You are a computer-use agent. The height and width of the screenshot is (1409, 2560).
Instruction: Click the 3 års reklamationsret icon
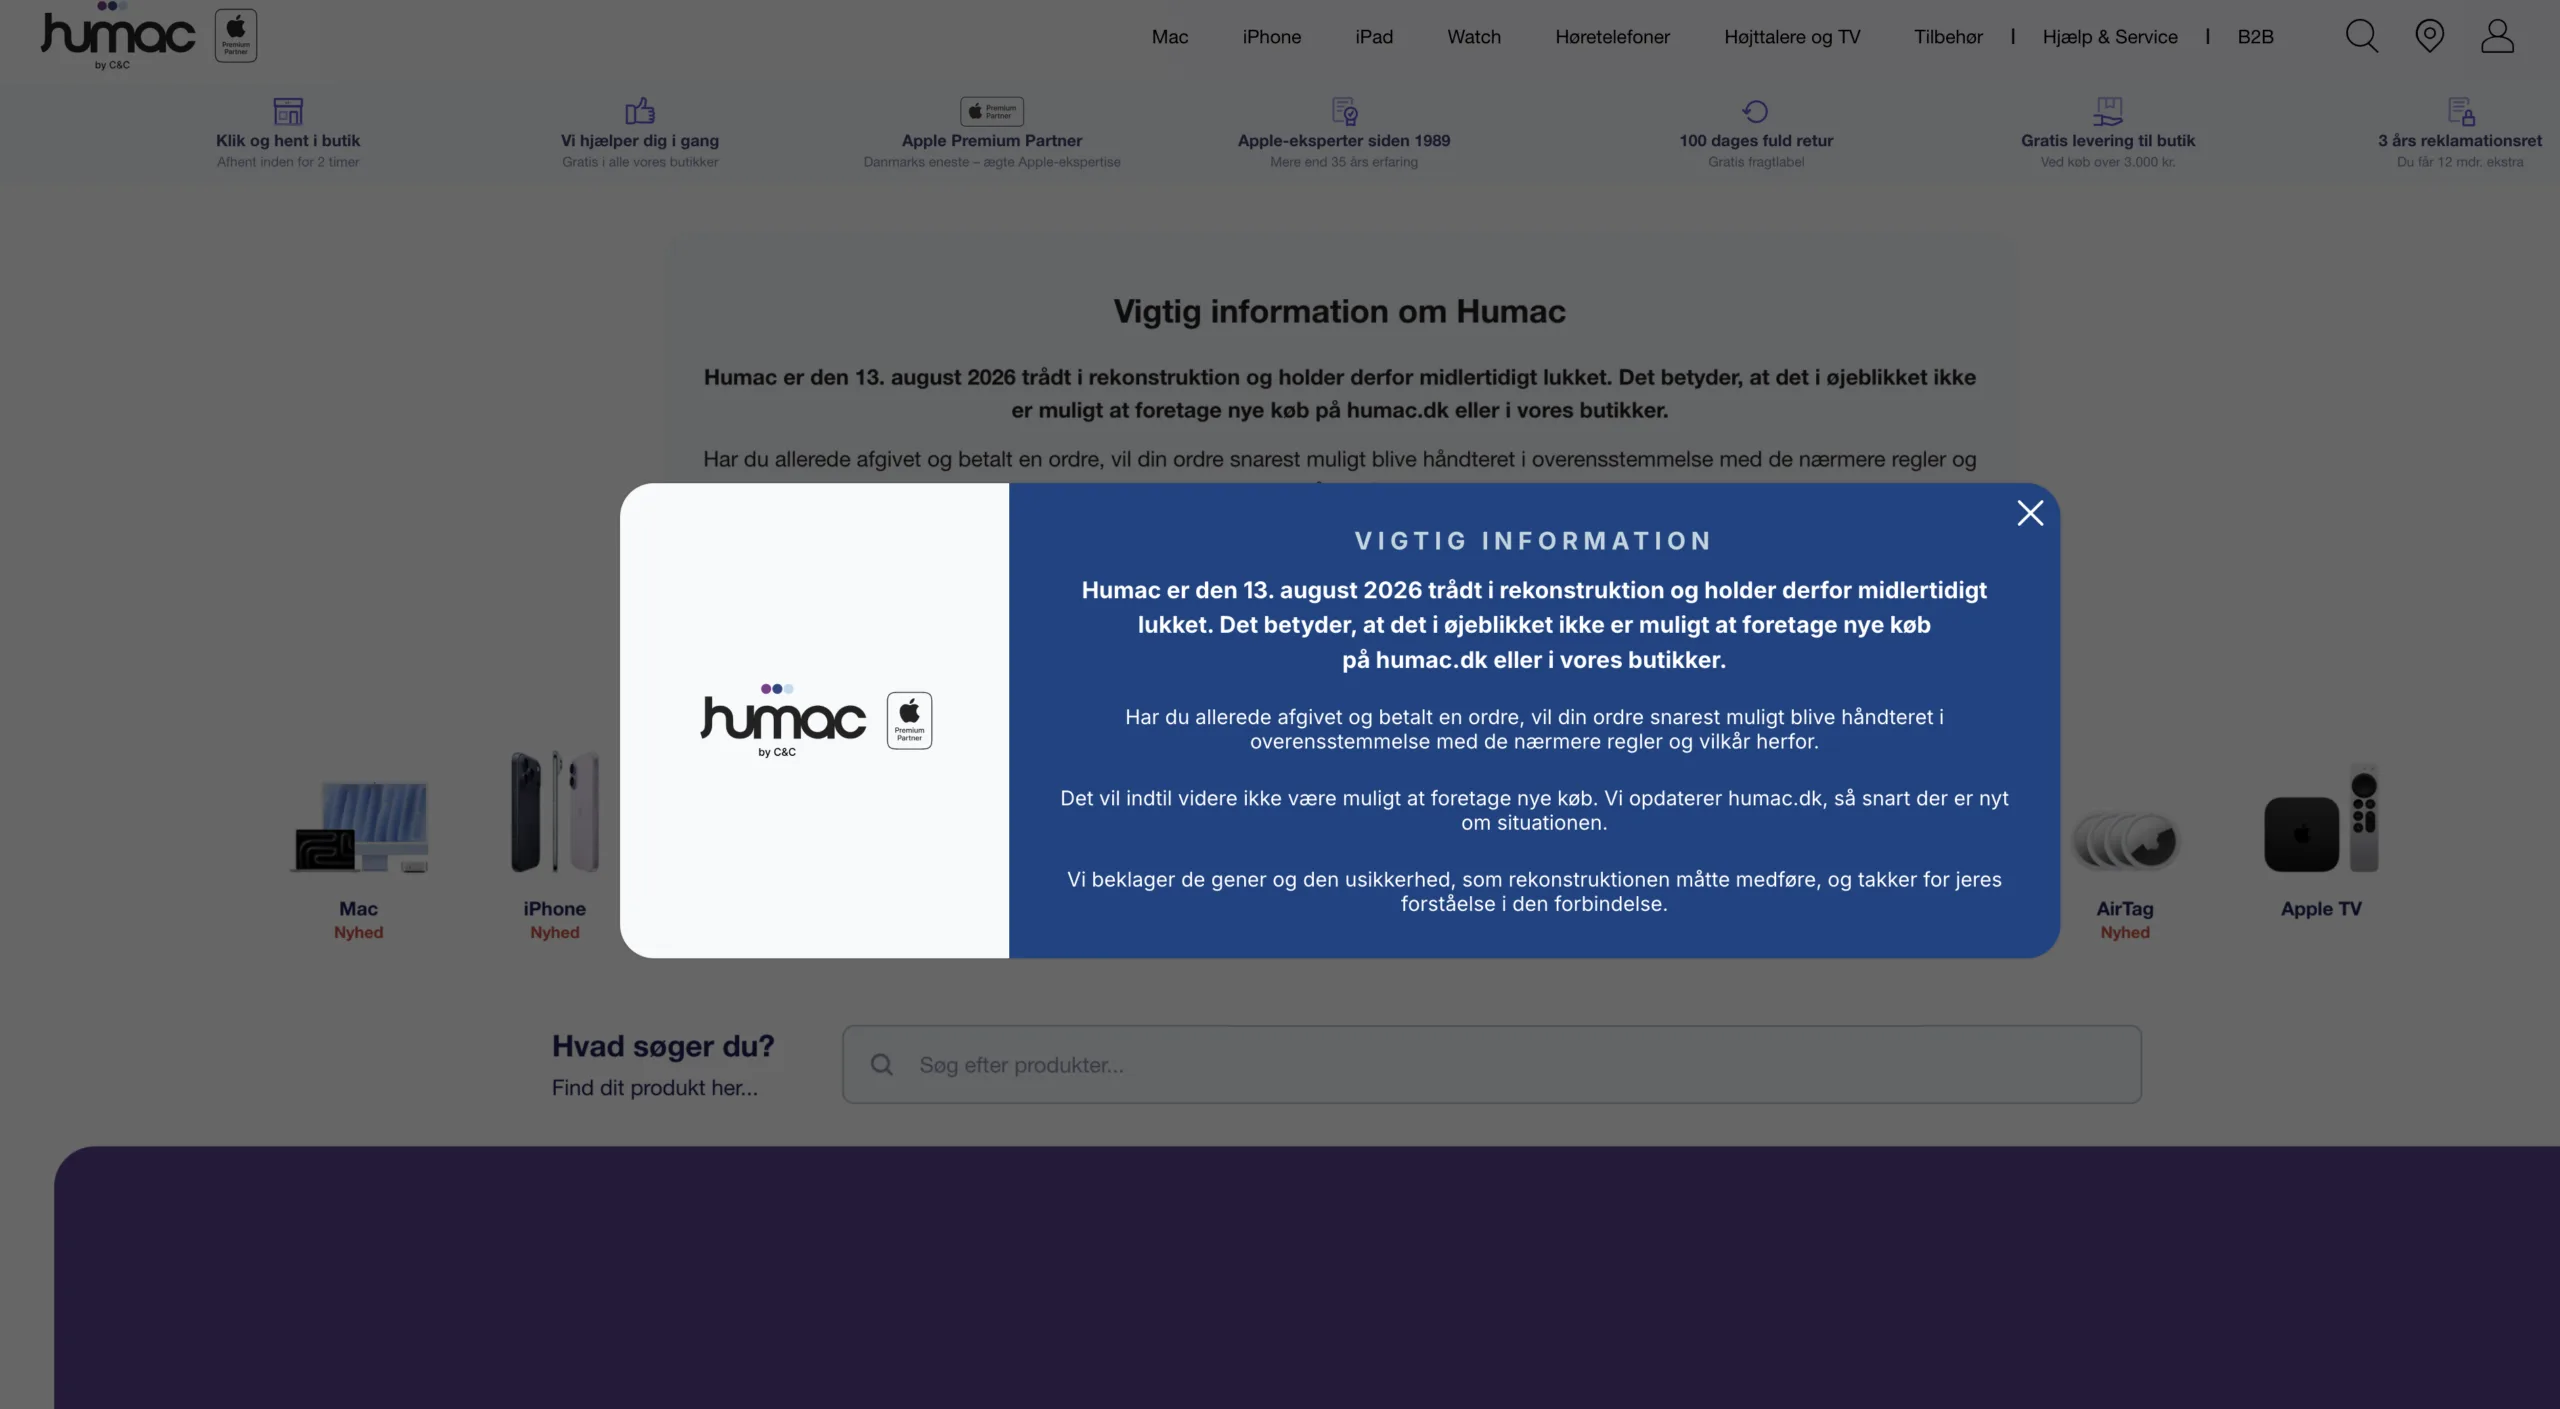[x=2460, y=110]
